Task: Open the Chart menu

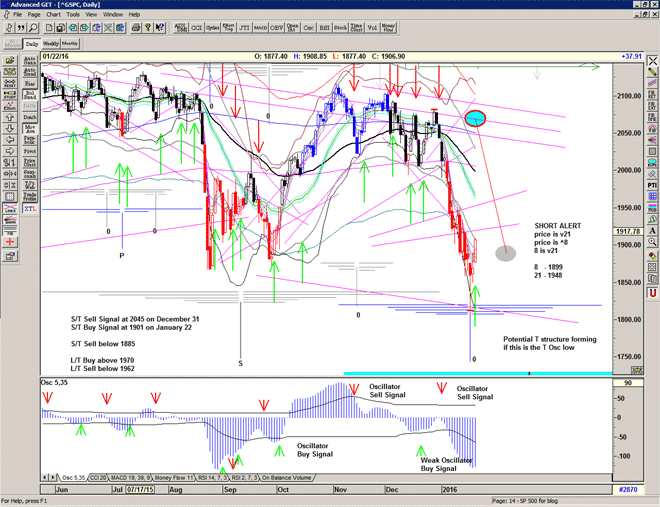Action: 53,15
